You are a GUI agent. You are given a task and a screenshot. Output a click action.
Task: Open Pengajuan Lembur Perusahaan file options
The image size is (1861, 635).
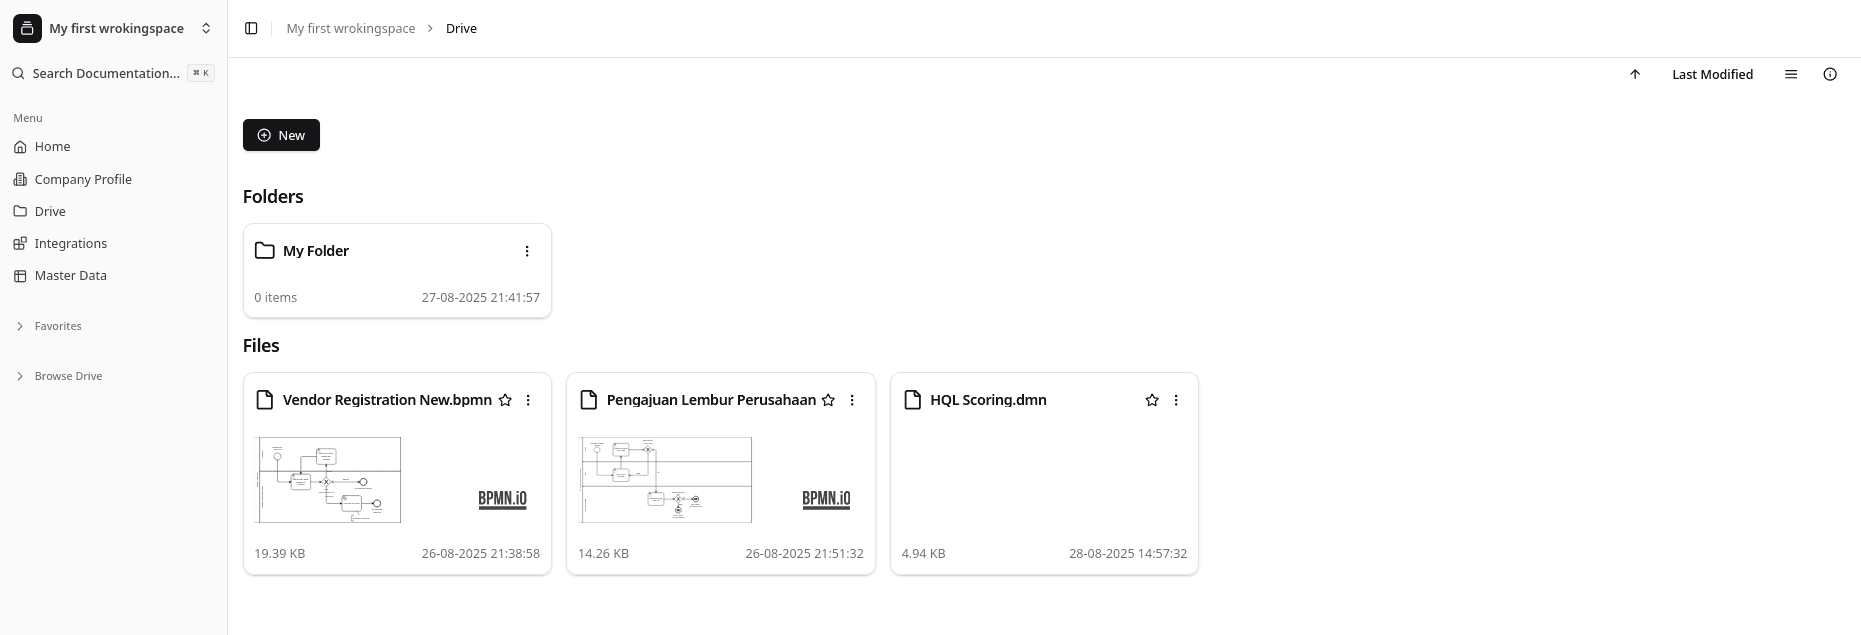click(x=852, y=400)
